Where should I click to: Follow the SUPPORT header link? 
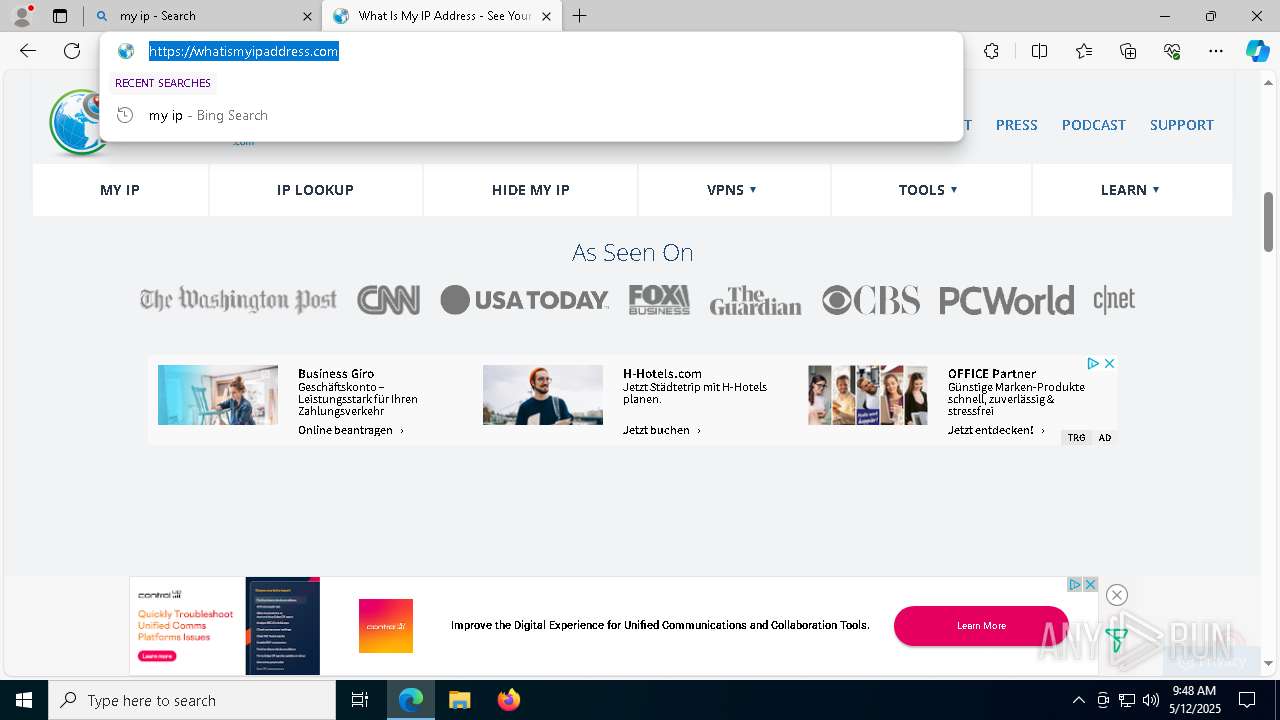(x=1182, y=125)
